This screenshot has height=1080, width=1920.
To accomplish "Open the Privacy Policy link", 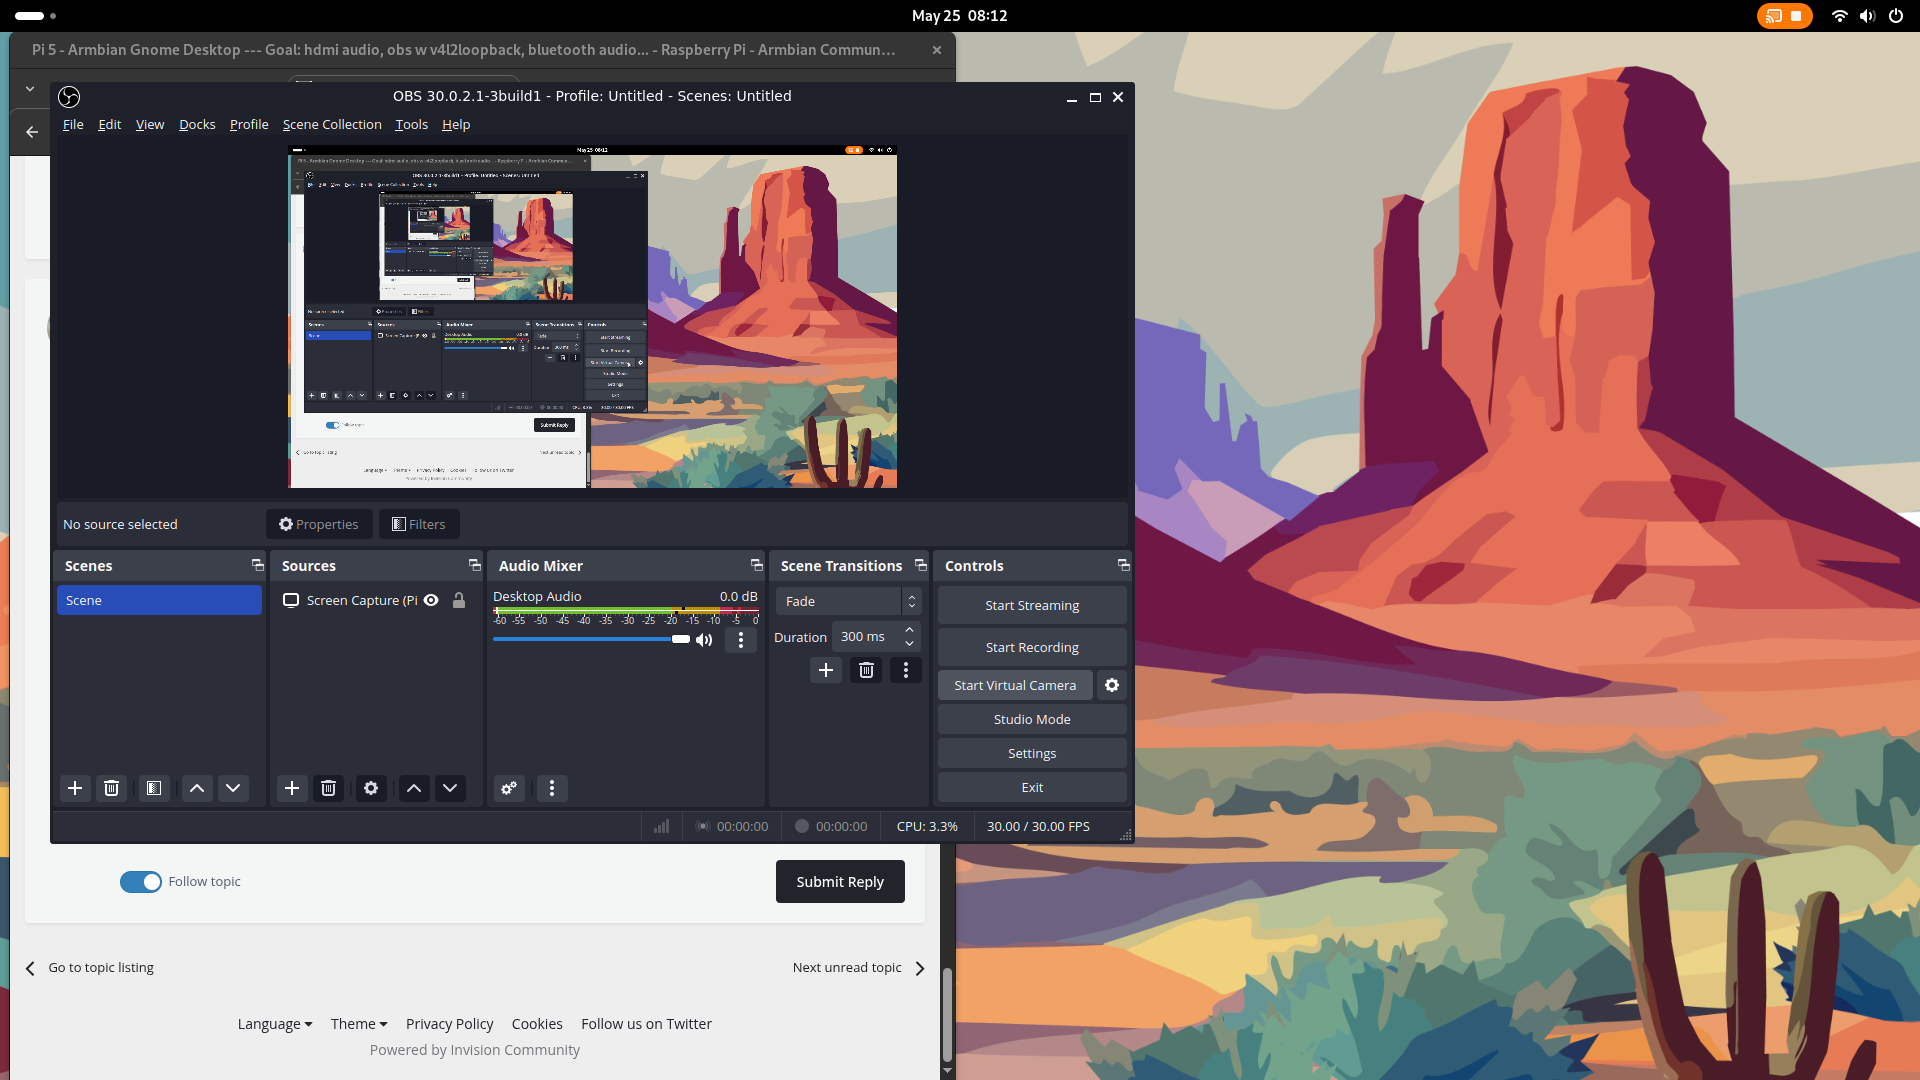I will click(449, 1023).
